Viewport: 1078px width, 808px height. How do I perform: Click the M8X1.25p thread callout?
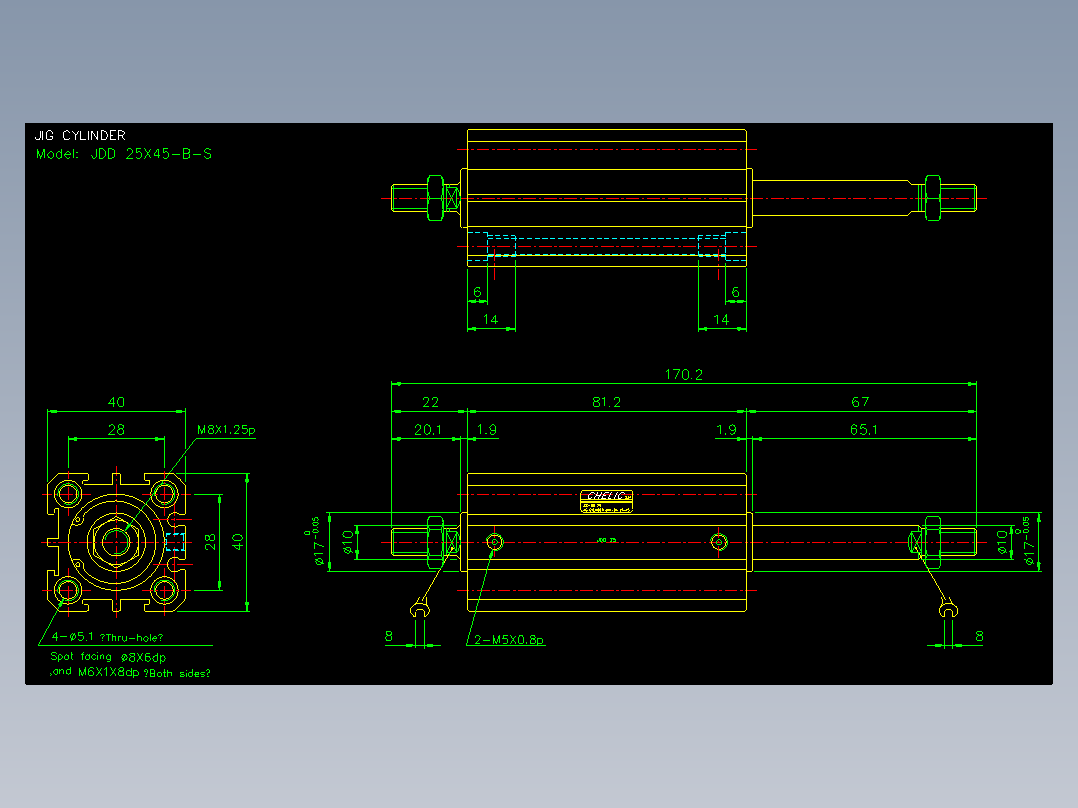click(x=226, y=430)
